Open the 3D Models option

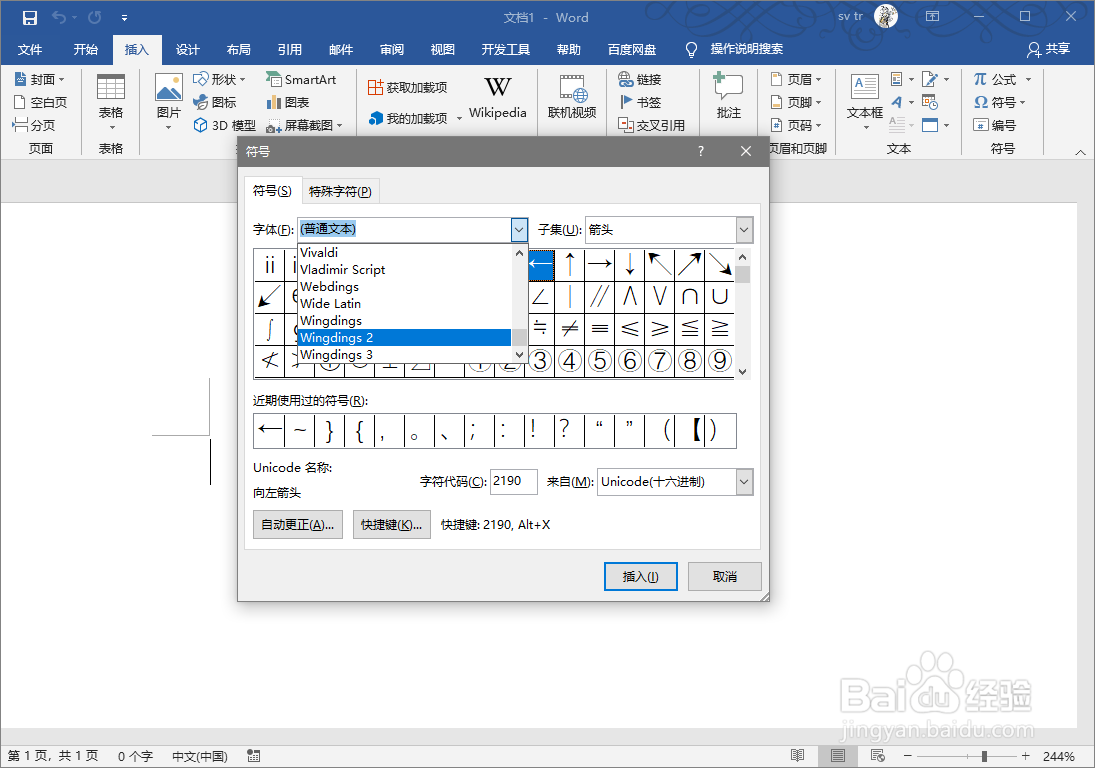223,125
